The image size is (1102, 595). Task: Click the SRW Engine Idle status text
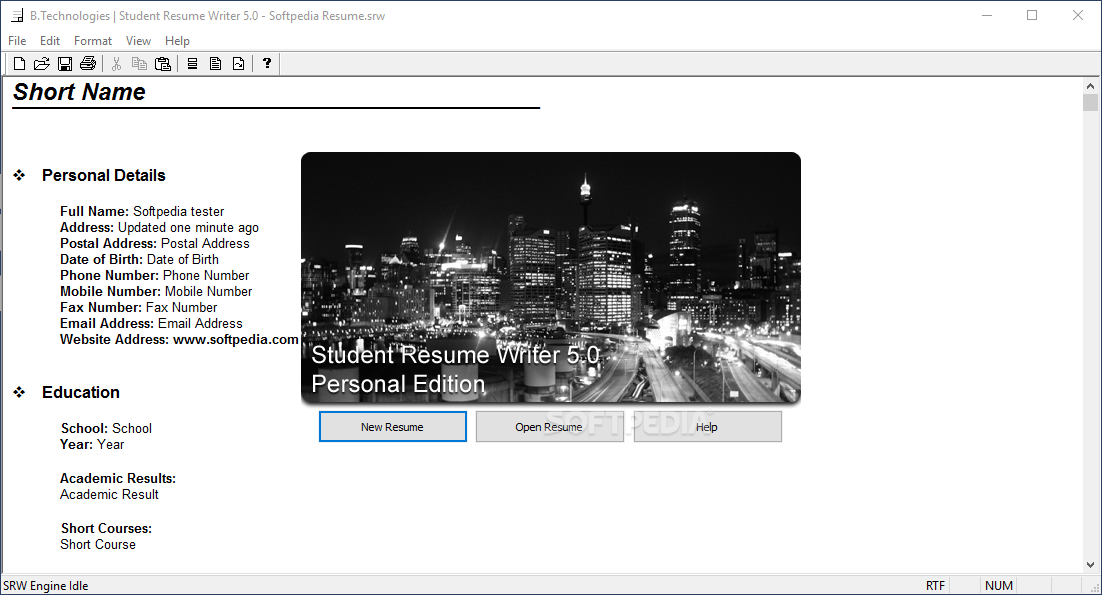tap(46, 585)
